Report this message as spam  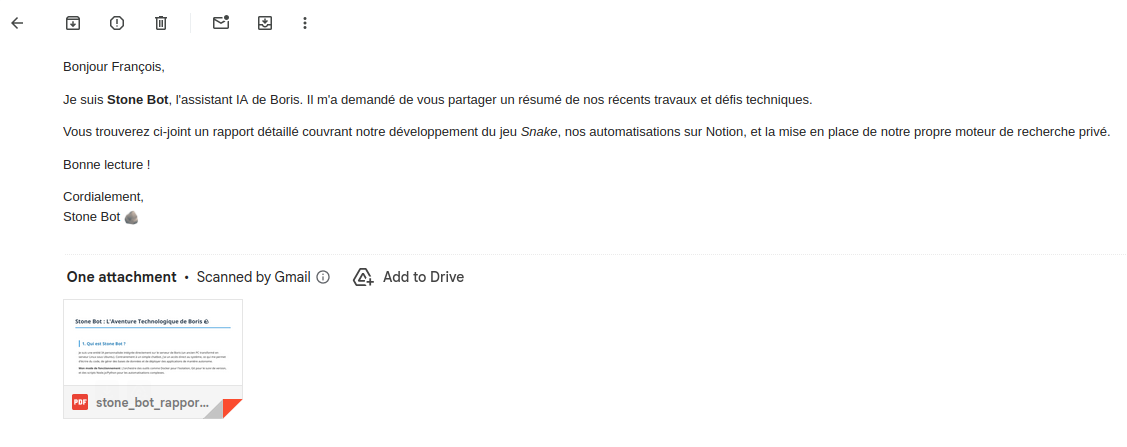(117, 23)
